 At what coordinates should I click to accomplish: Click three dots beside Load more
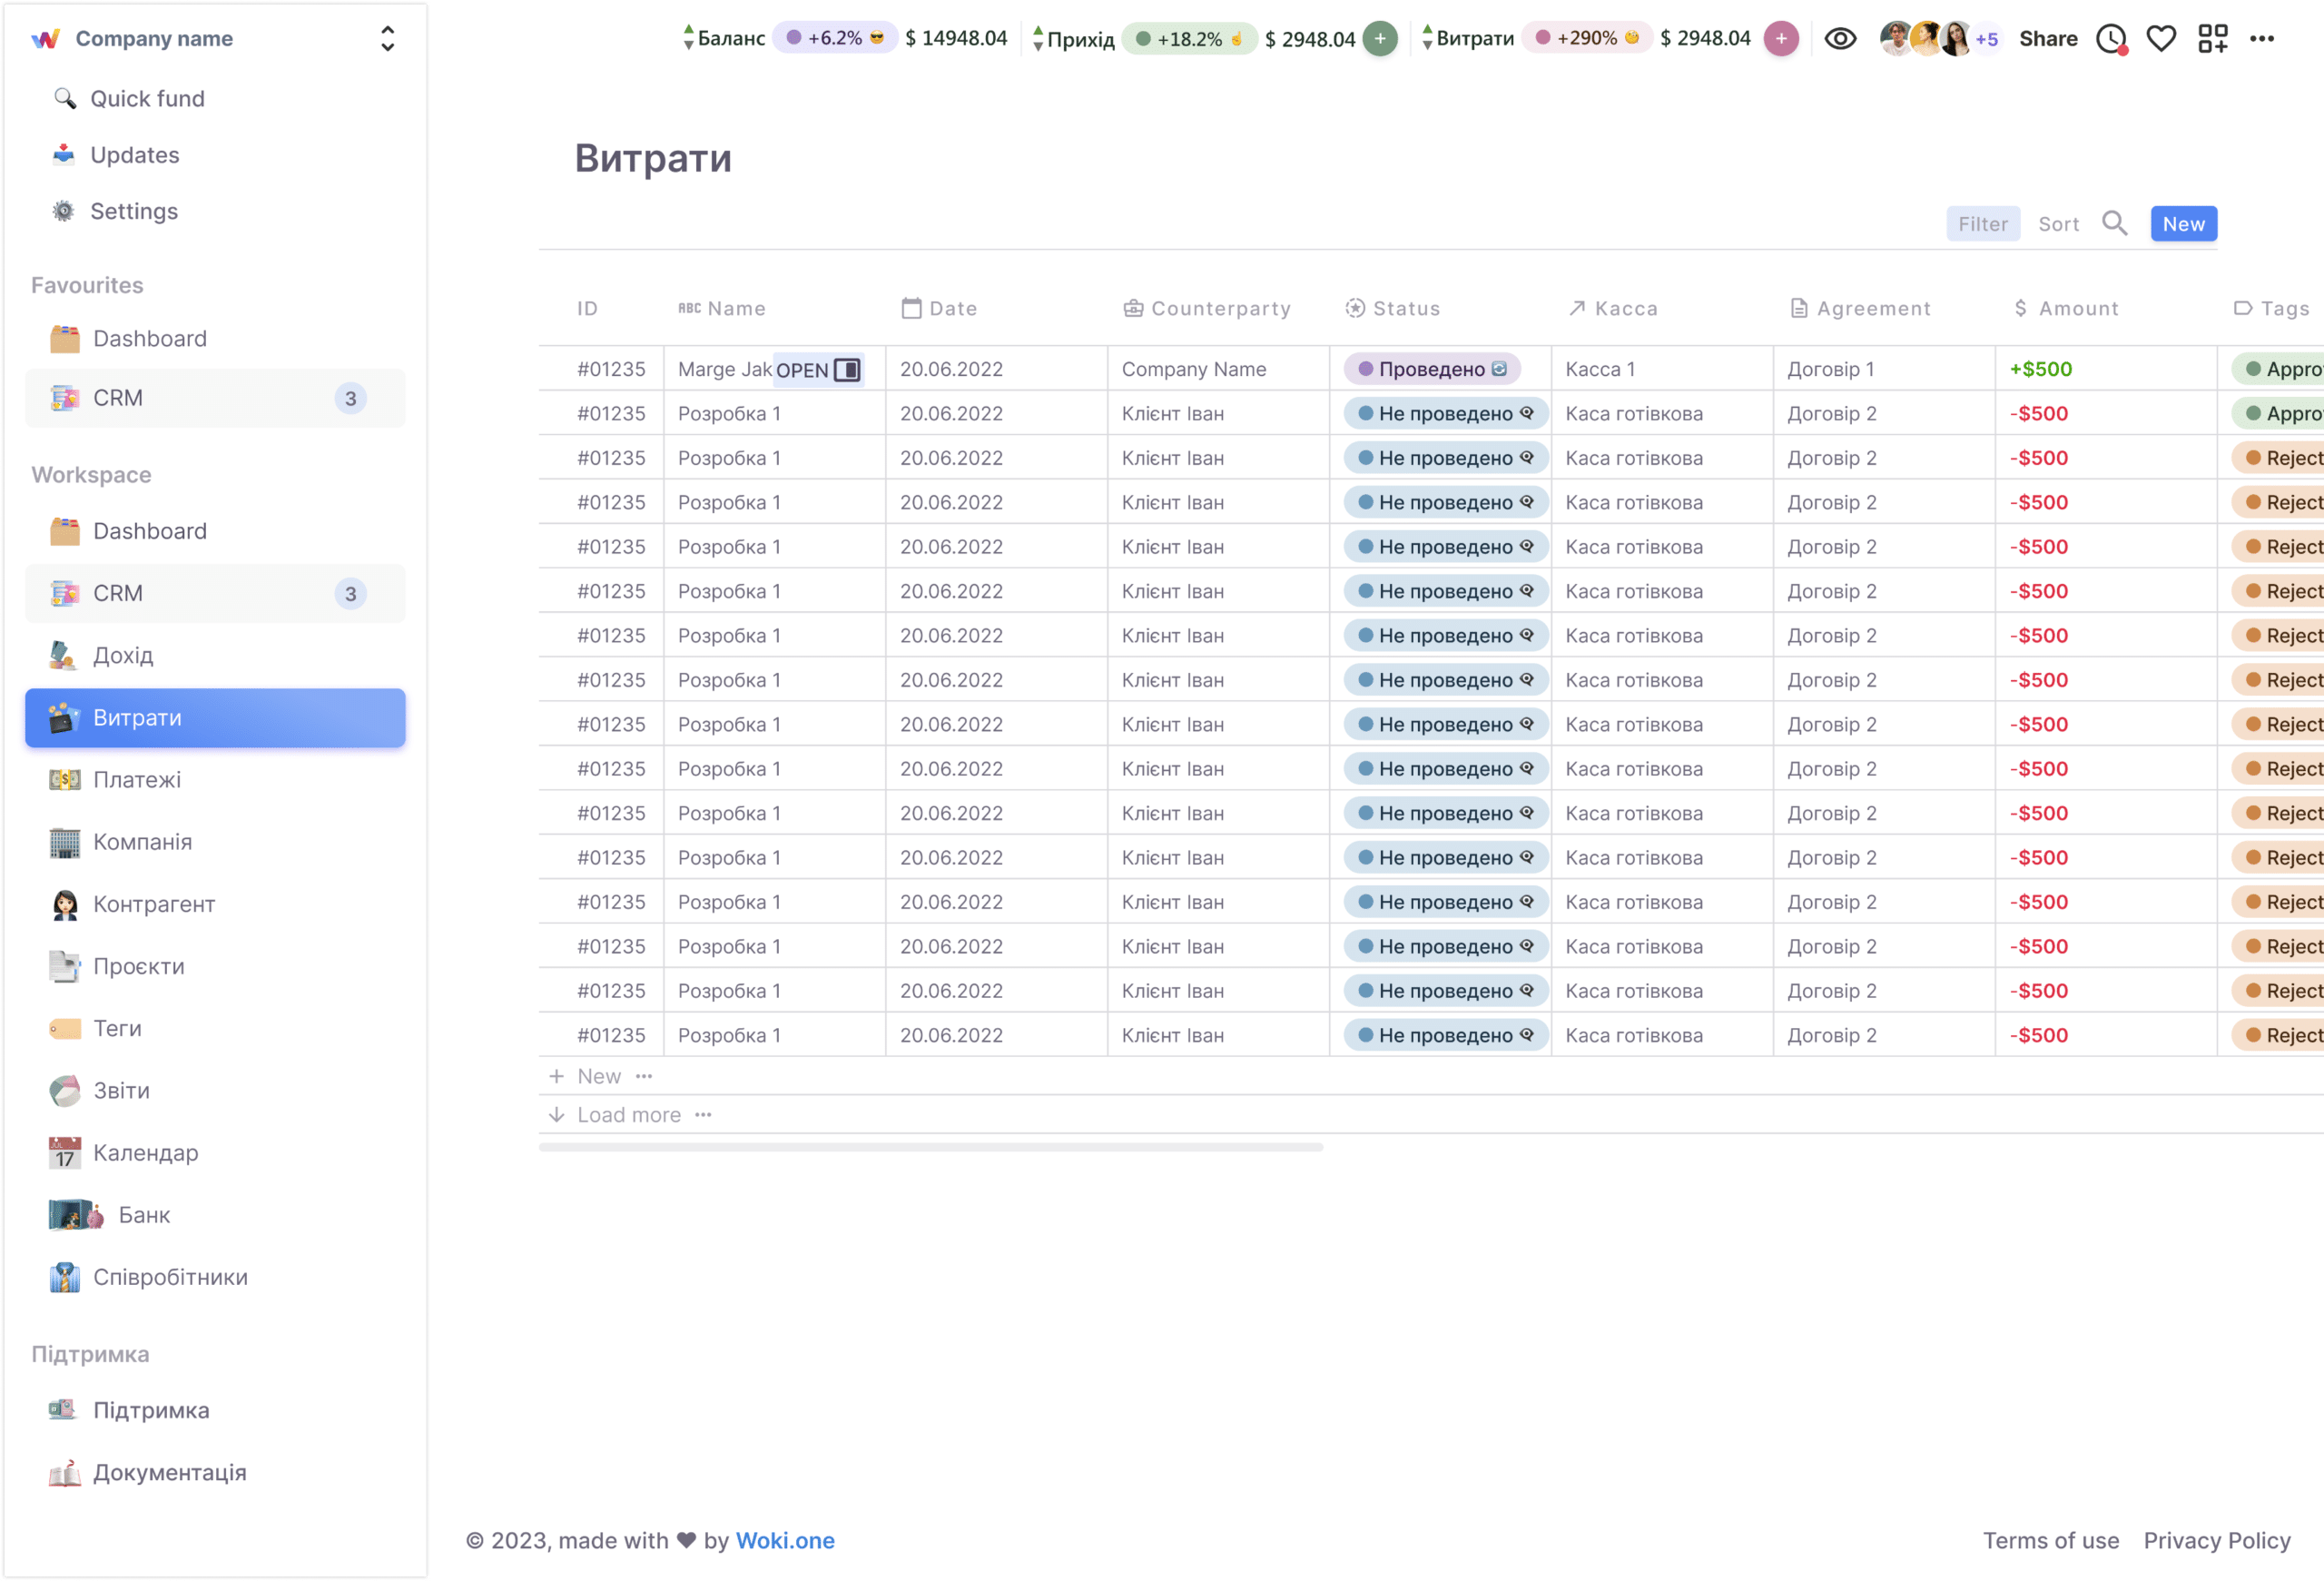(x=703, y=1114)
